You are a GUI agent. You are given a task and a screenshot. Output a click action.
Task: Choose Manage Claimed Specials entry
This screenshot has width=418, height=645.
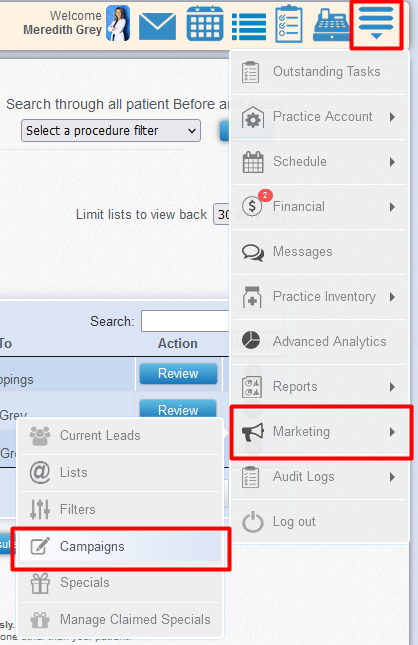tap(120, 619)
